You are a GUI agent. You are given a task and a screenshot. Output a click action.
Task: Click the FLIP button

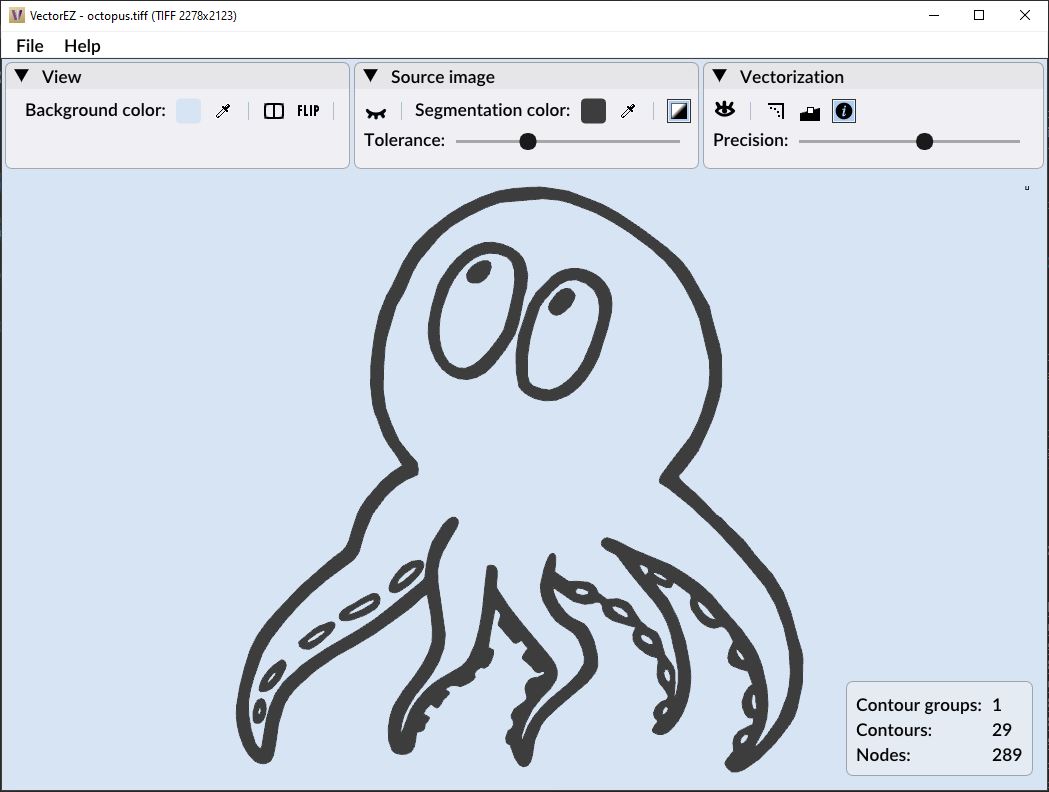[x=308, y=111]
